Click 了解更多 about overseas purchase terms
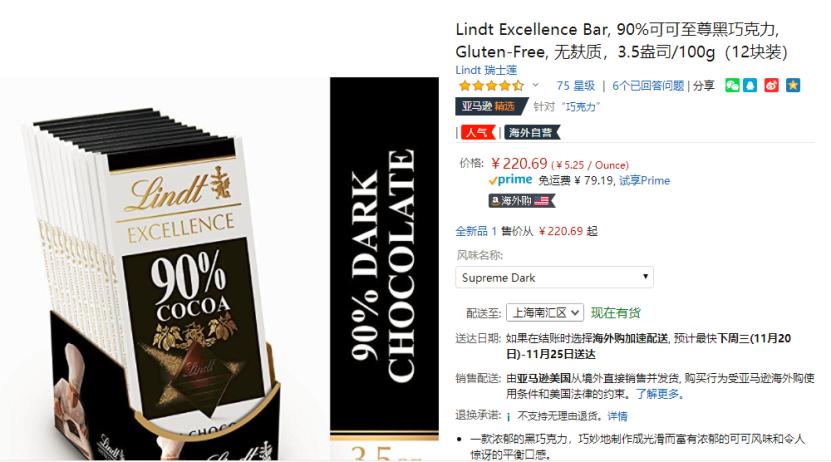The width and height of the screenshot is (831, 462). [657, 394]
